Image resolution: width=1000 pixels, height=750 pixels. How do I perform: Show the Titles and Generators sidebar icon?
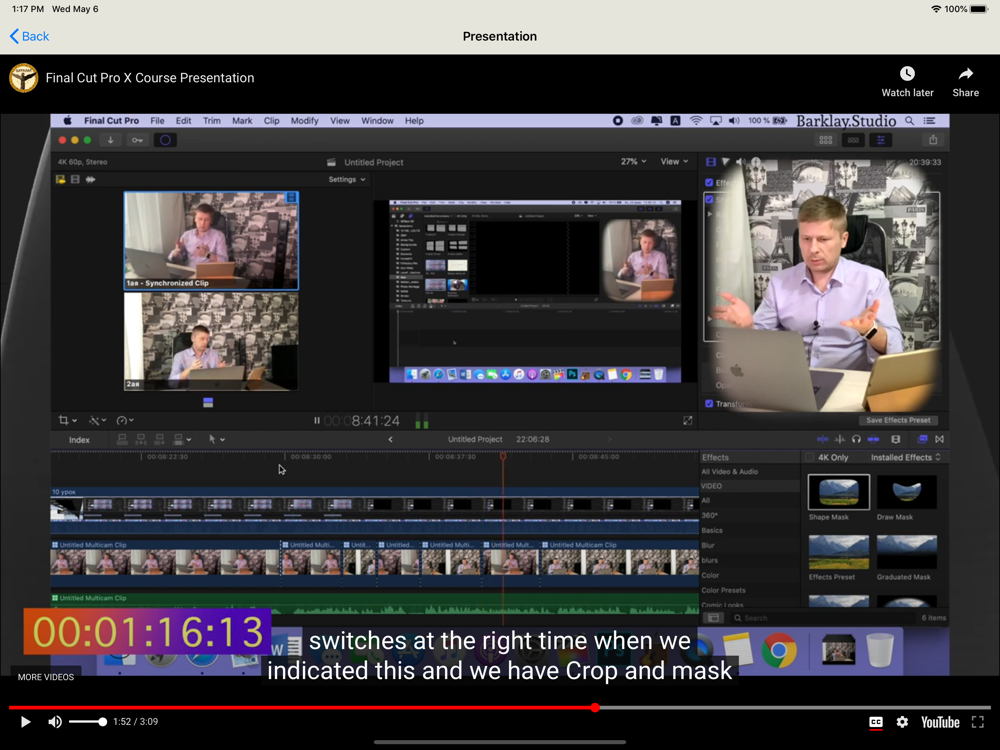point(91,180)
